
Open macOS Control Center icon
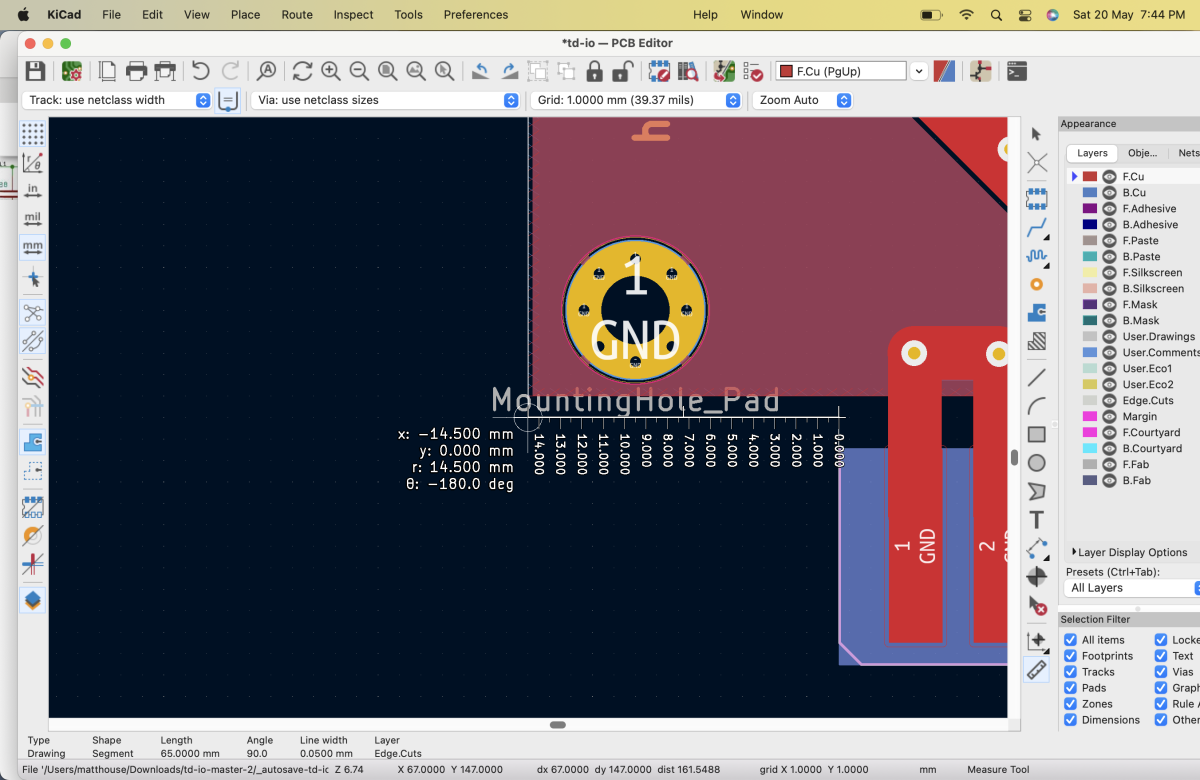(x=1024, y=15)
